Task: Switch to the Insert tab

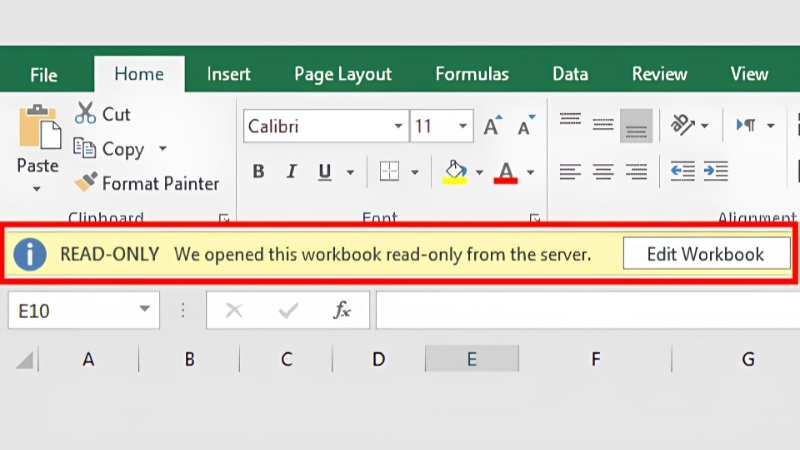Action: 229,74
